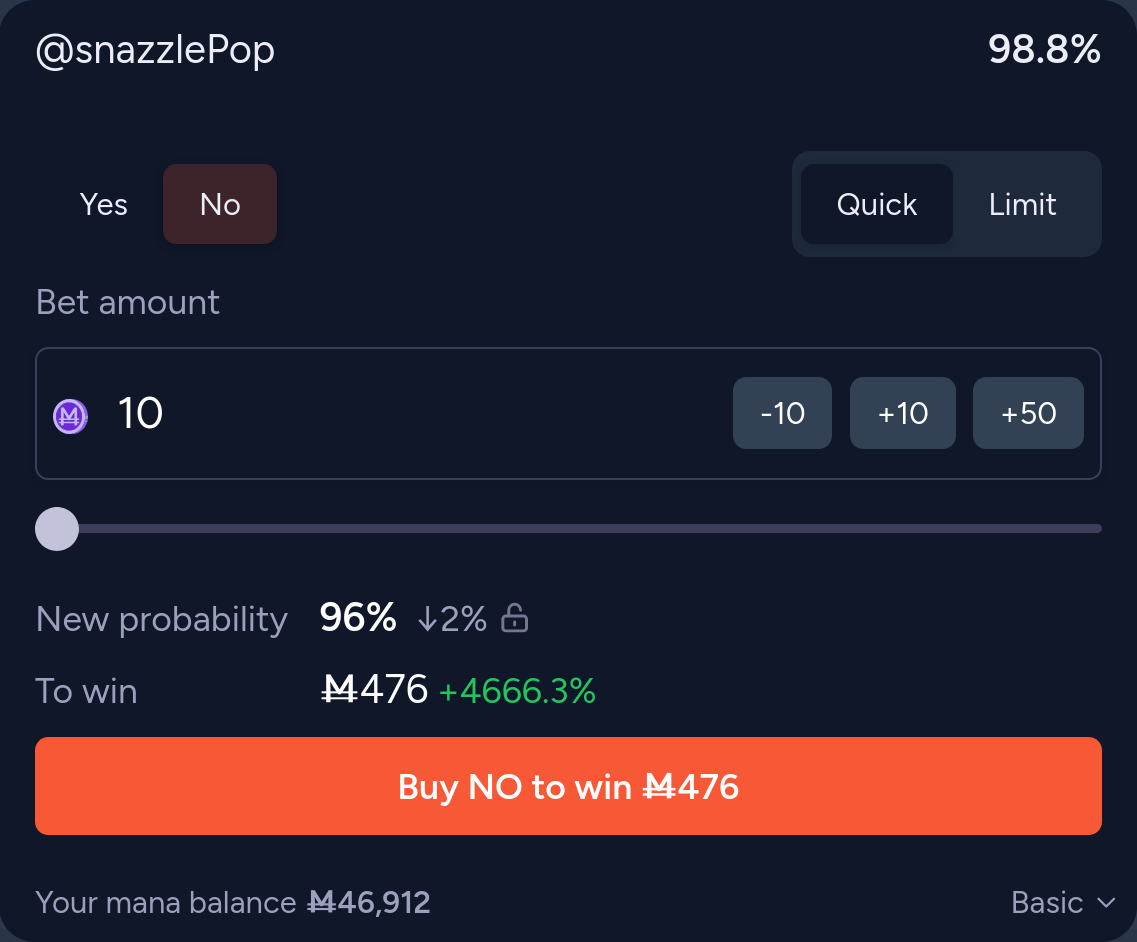Select the Yes outcome option
Image resolution: width=1137 pixels, height=942 pixels.
point(104,205)
